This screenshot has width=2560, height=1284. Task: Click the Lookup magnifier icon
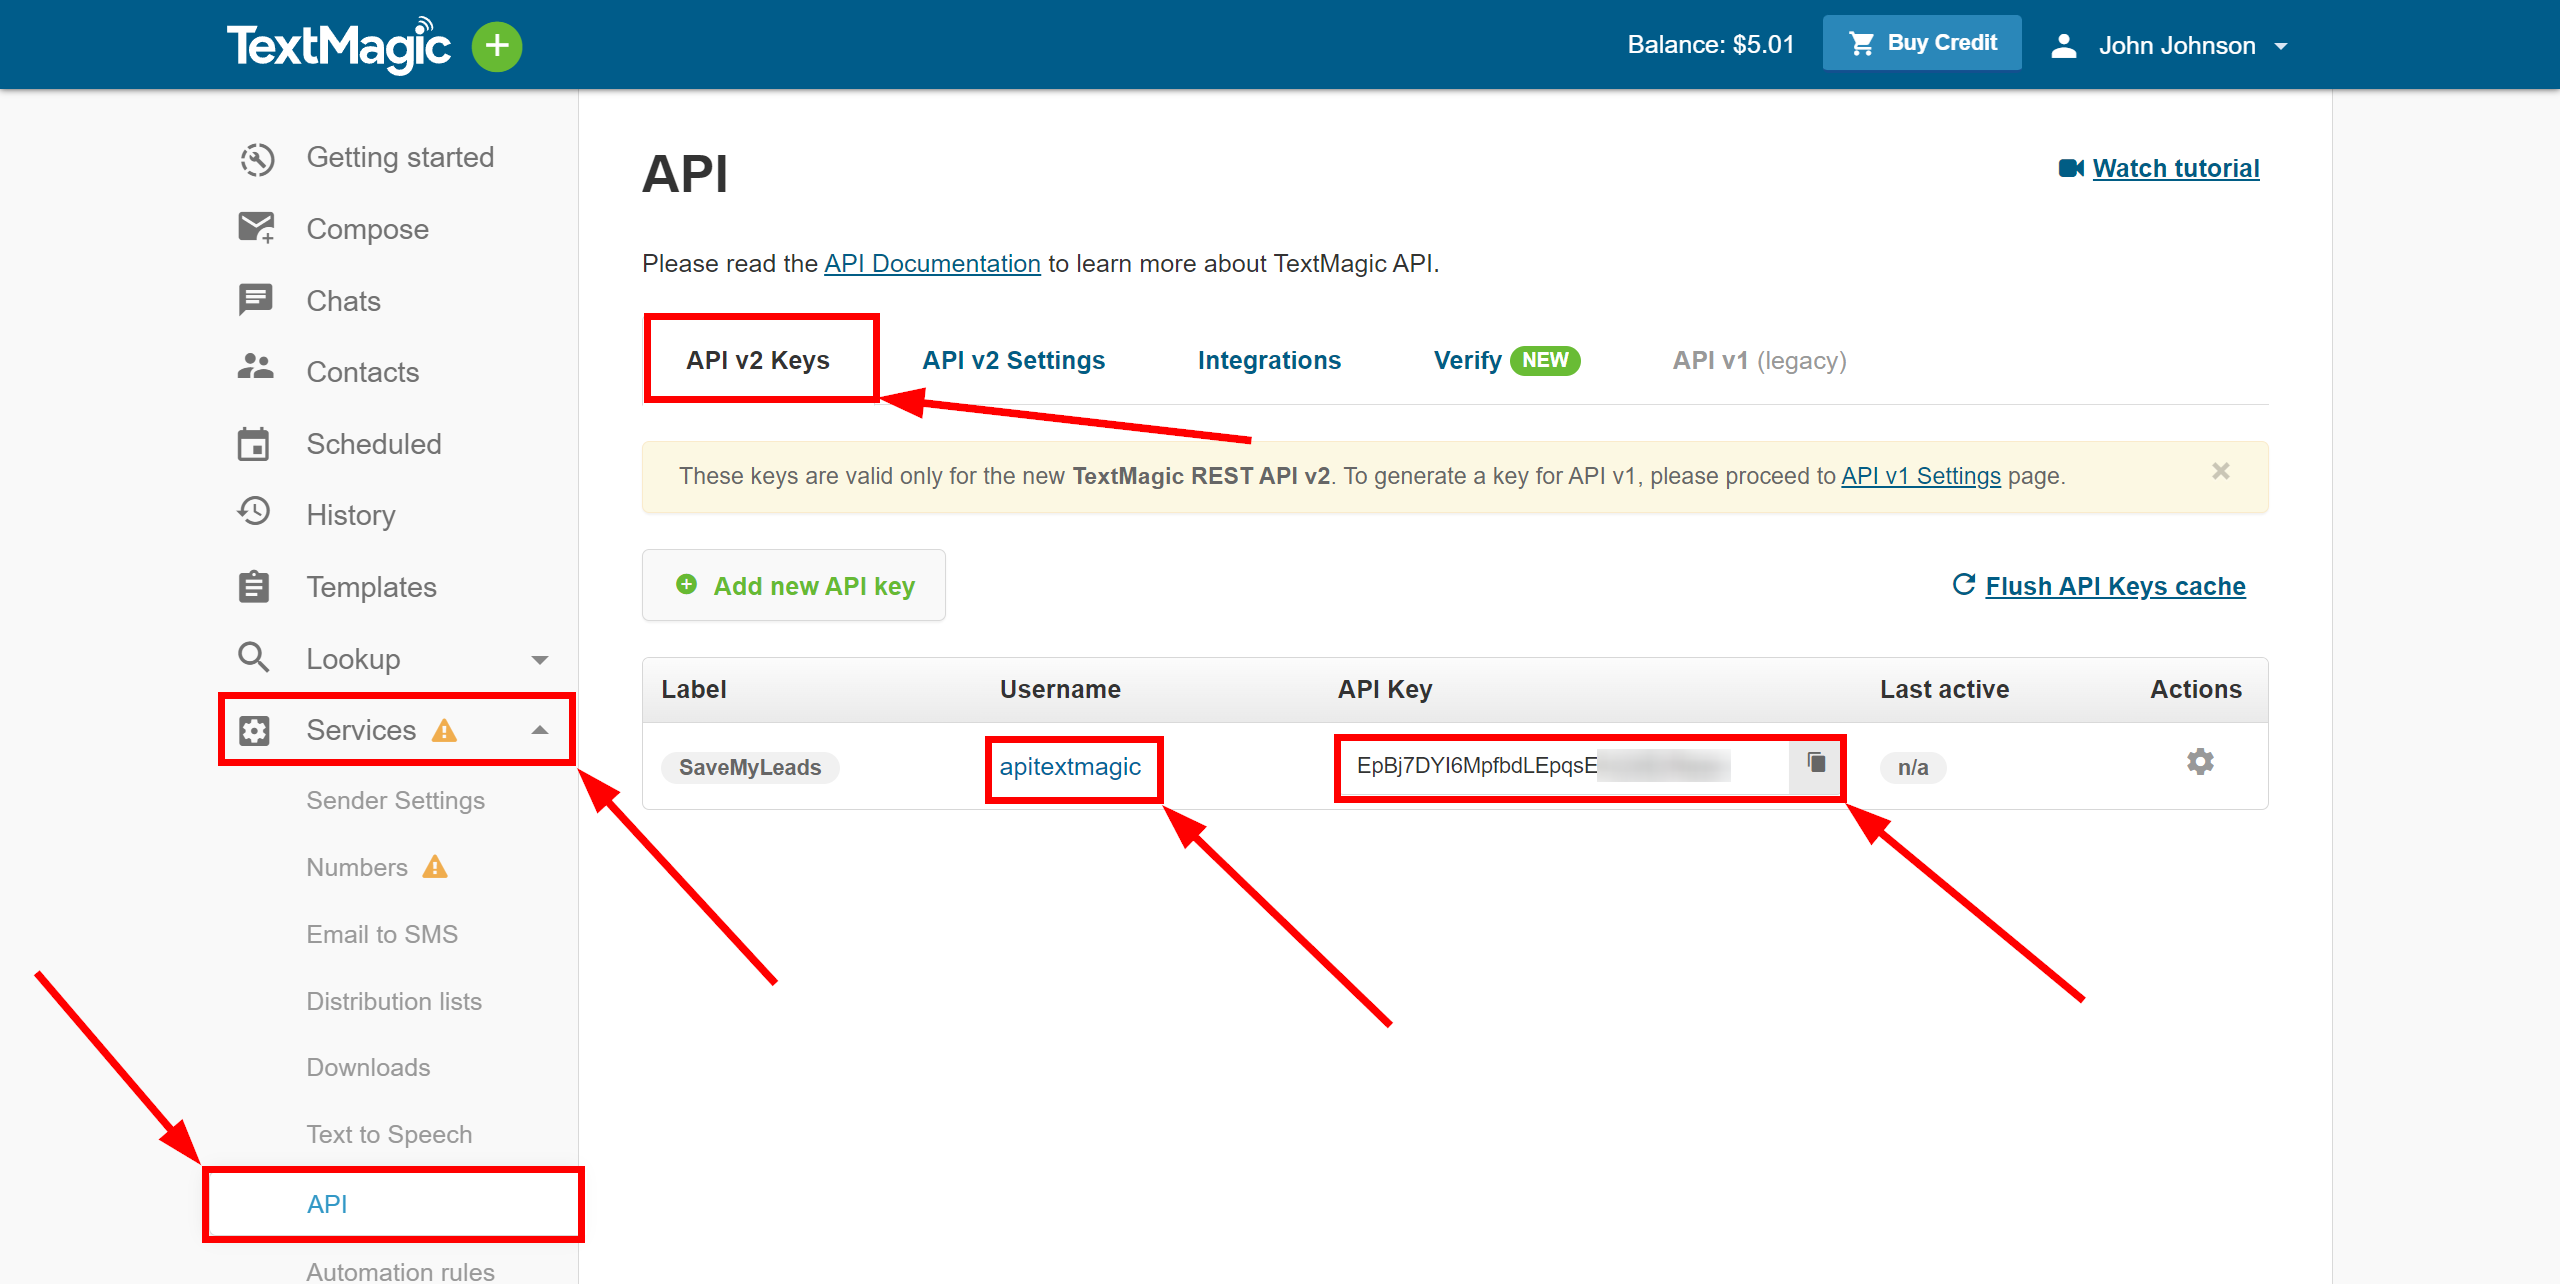pyautogui.click(x=254, y=657)
